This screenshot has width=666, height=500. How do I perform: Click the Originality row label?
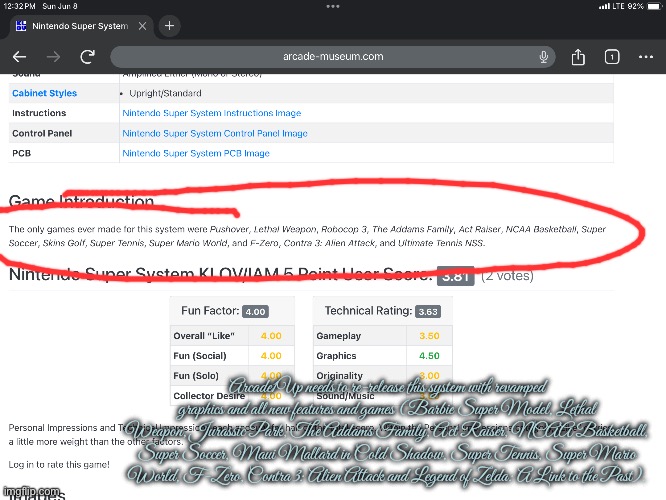click(339, 376)
